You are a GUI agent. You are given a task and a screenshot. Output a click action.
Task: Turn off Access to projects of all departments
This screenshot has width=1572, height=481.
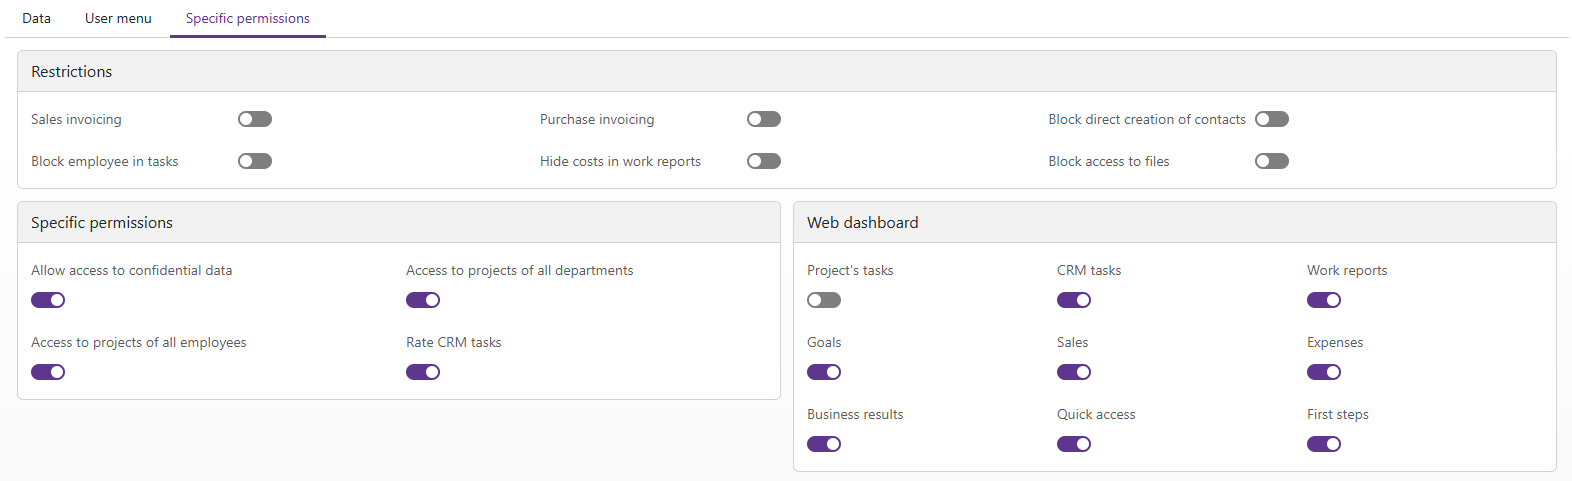click(423, 300)
